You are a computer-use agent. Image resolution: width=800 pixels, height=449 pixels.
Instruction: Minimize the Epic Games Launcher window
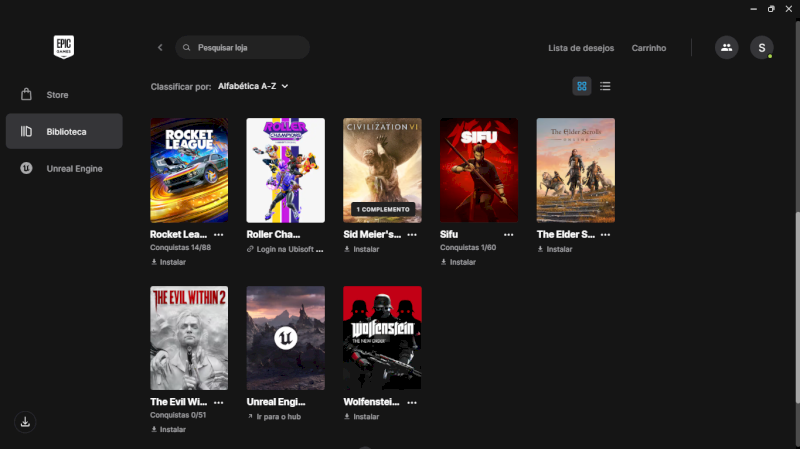(754, 9)
